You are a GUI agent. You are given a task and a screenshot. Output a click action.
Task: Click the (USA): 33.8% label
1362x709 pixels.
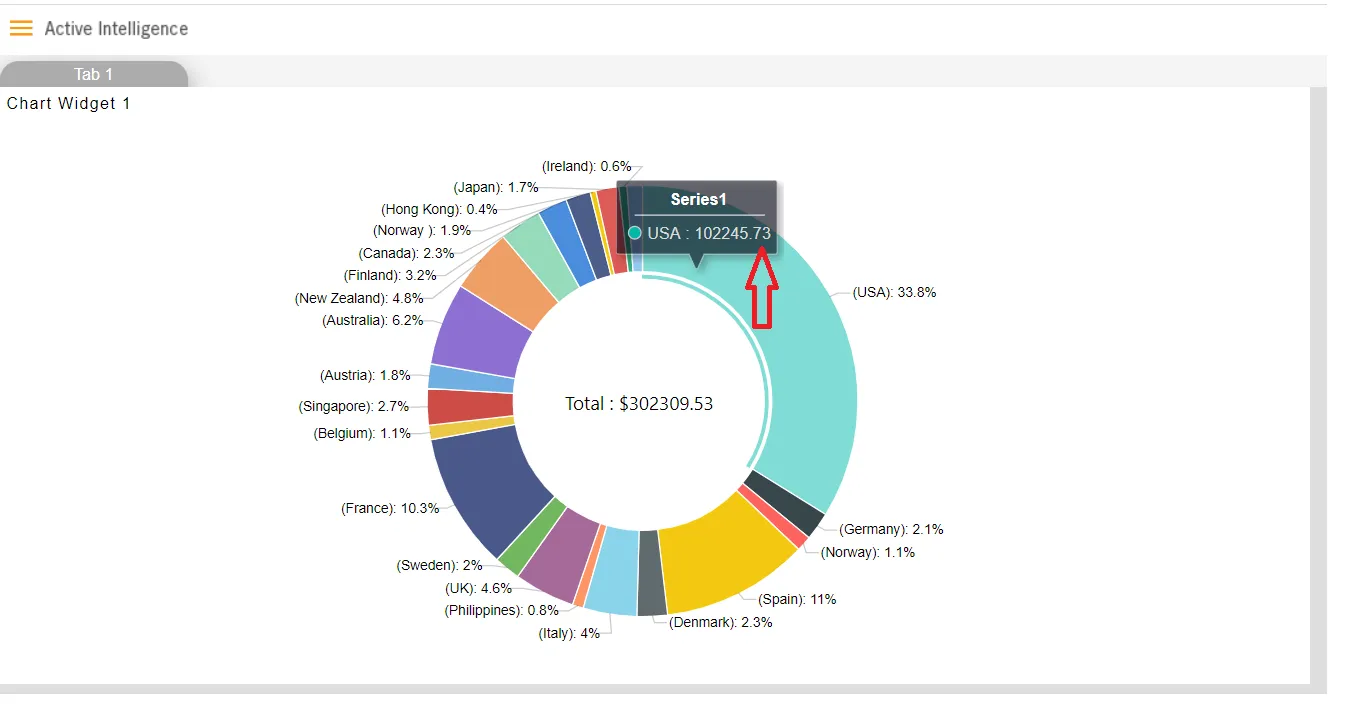click(x=894, y=293)
